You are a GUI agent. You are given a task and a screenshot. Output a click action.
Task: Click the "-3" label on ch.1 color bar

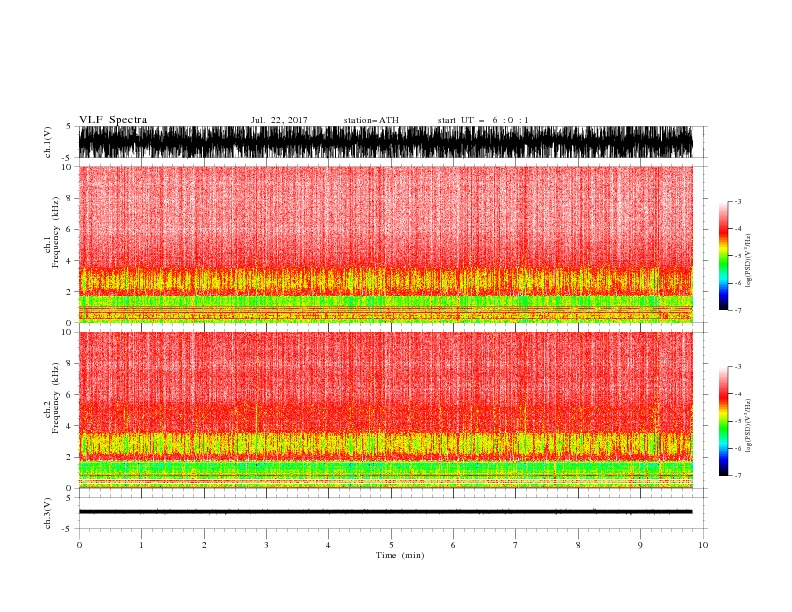click(738, 201)
